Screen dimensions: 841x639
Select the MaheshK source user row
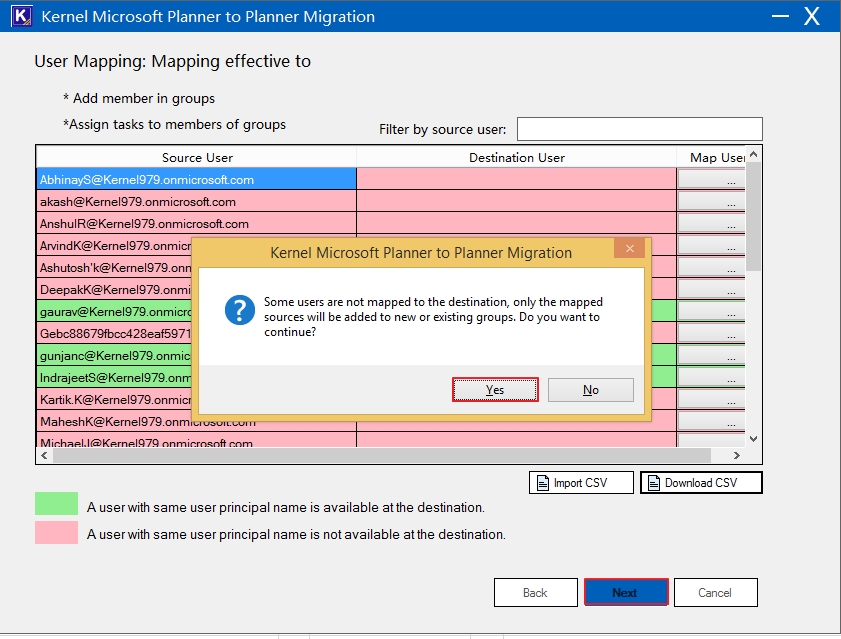(x=196, y=423)
